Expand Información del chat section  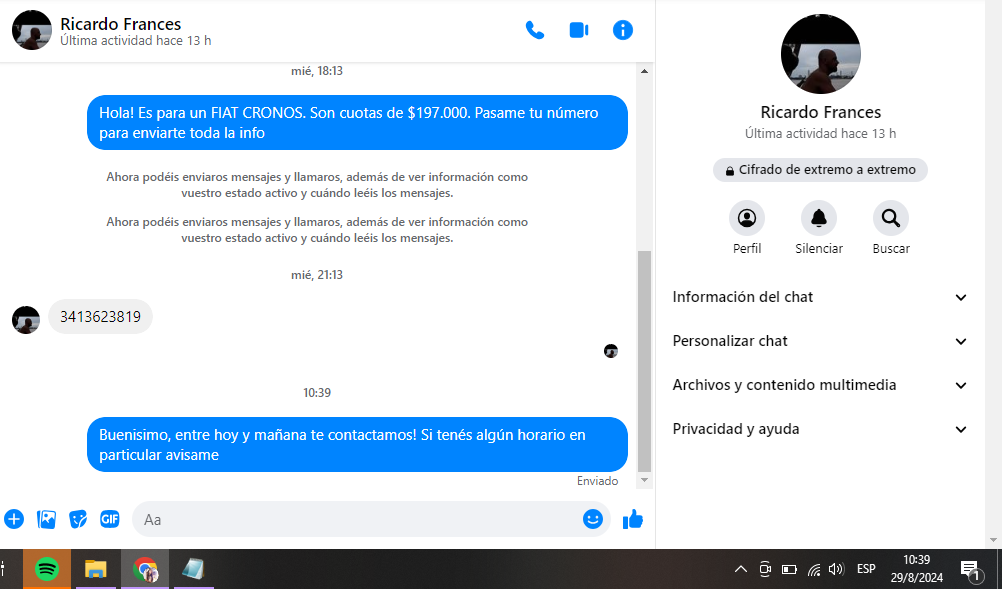820,297
